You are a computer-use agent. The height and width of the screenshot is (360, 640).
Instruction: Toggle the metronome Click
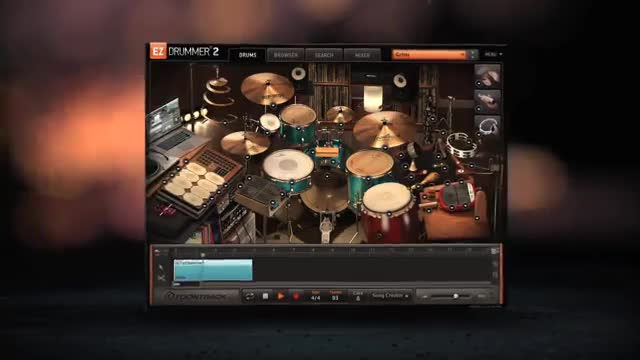coord(358,296)
